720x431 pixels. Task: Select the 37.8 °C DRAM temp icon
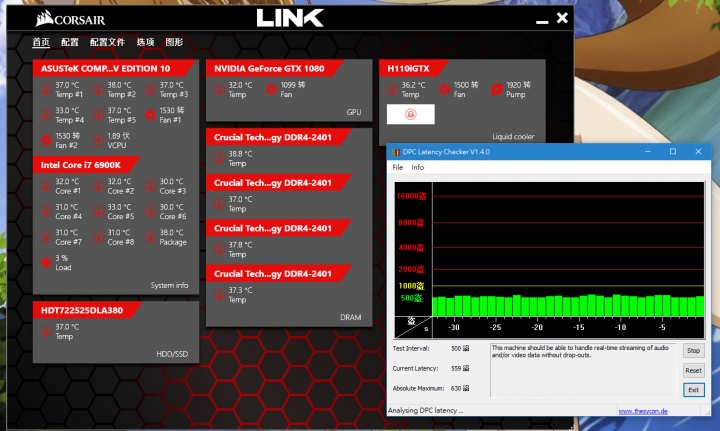[x=219, y=249]
